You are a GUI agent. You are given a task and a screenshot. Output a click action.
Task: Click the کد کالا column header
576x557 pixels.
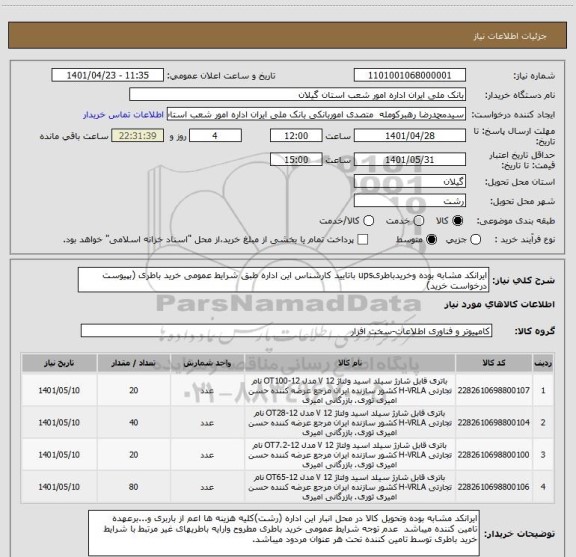pyautogui.click(x=494, y=363)
